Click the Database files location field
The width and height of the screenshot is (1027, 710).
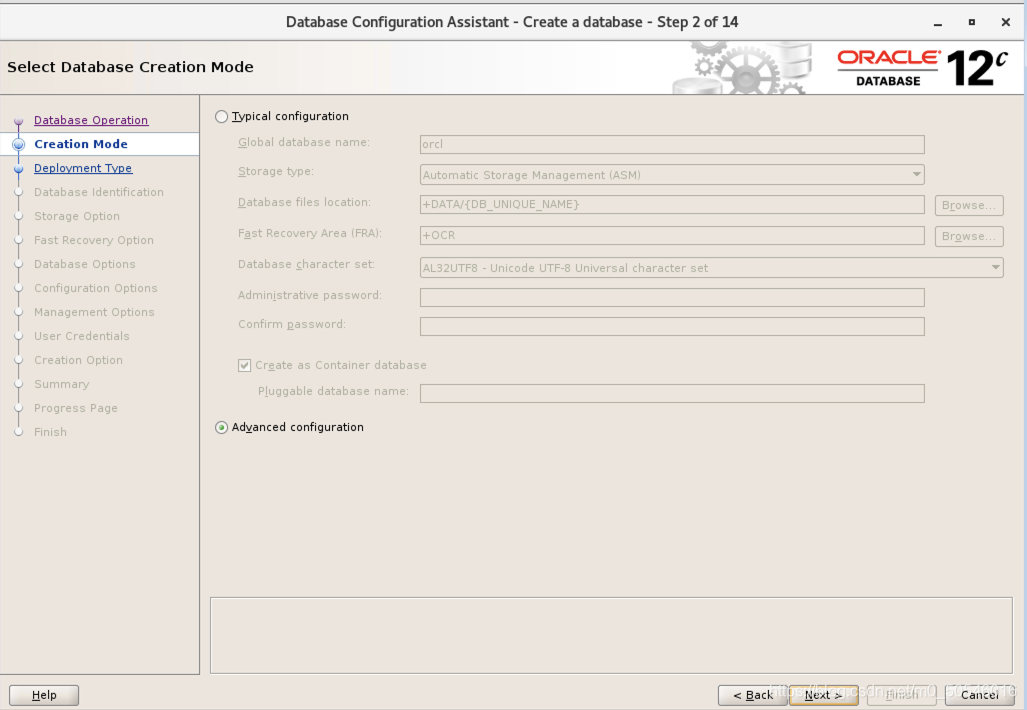tap(672, 204)
